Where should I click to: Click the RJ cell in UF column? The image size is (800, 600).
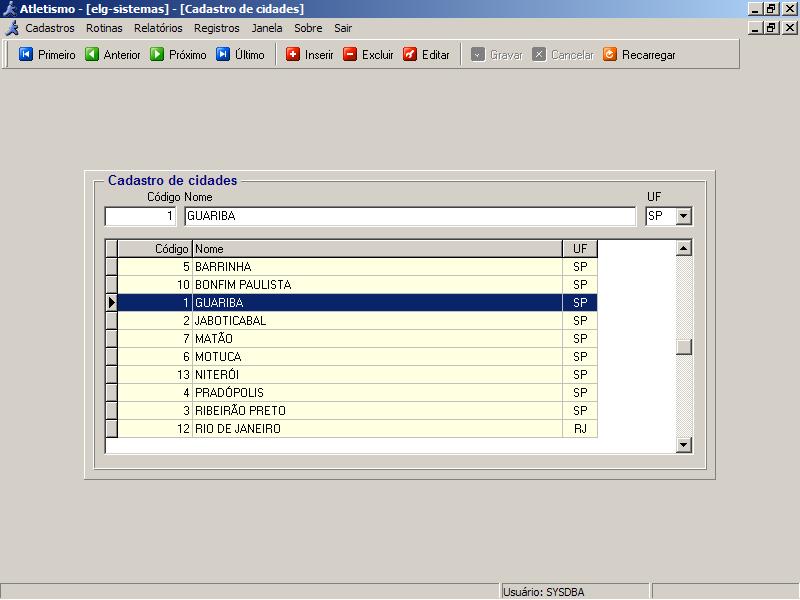(x=580, y=429)
